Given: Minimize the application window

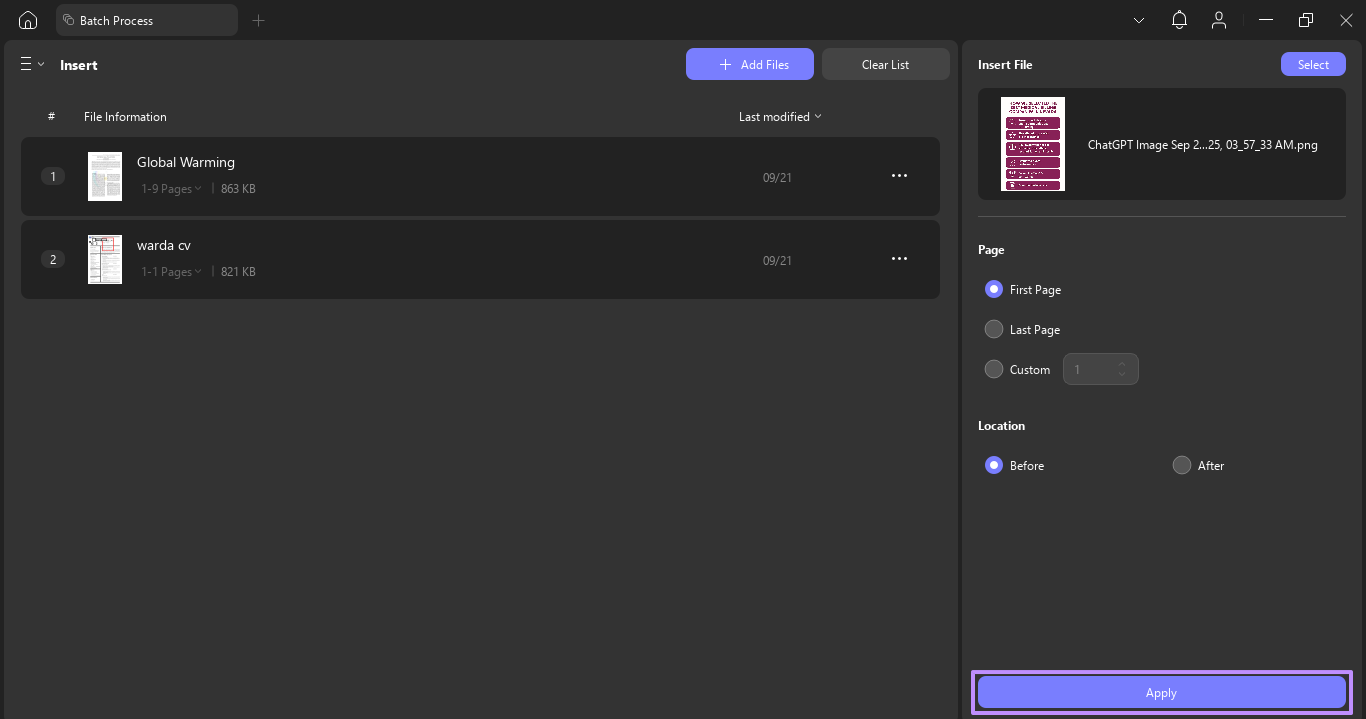Looking at the screenshot, I should click(x=1267, y=20).
